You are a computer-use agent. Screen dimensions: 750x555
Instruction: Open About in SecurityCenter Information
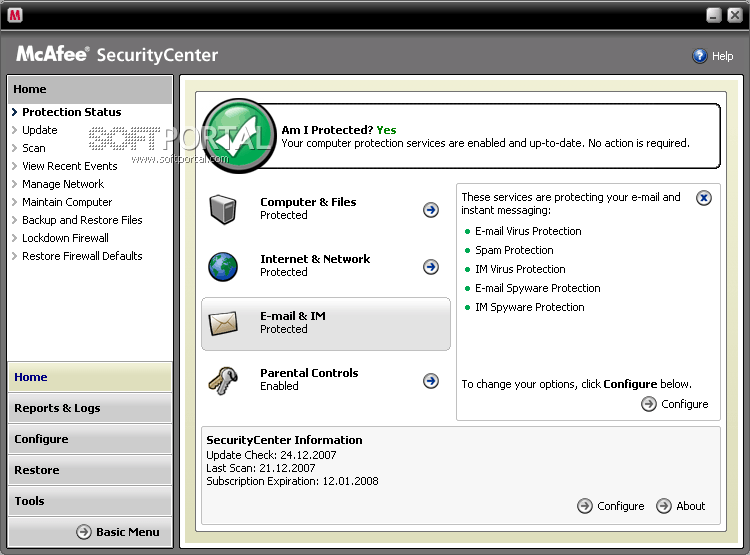(681, 506)
